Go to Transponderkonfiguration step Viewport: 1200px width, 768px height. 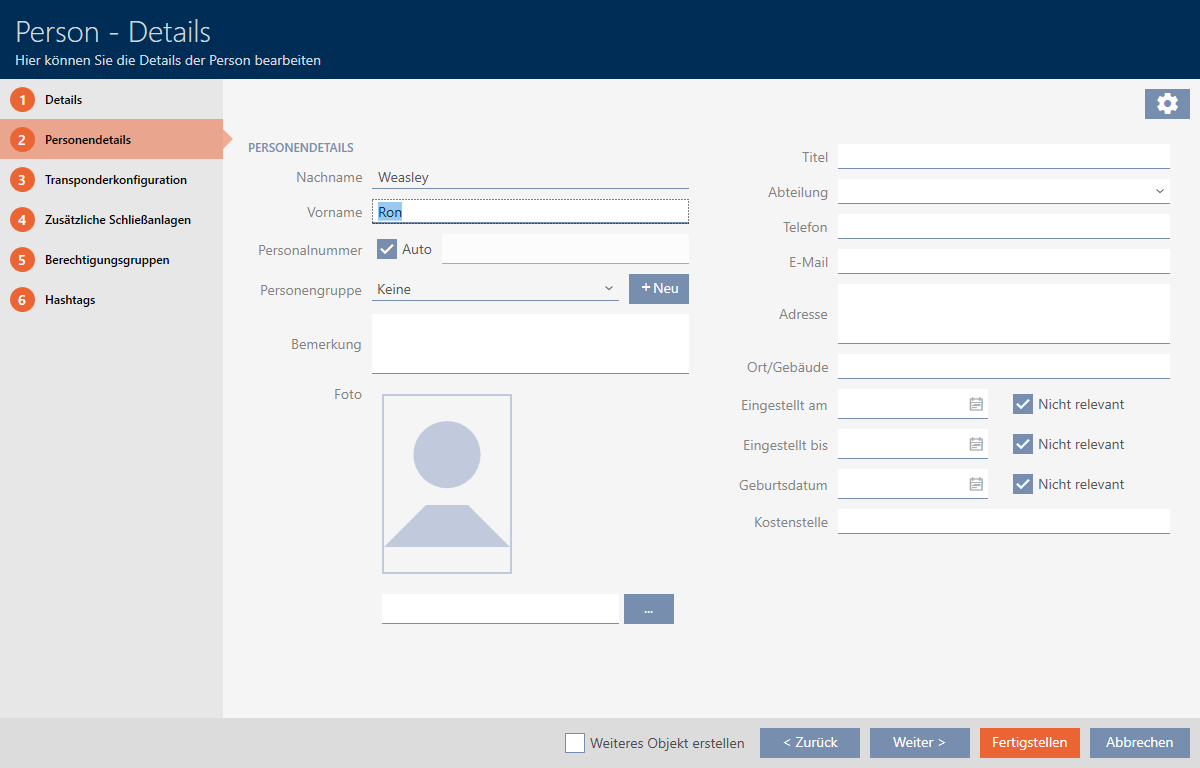tap(115, 180)
